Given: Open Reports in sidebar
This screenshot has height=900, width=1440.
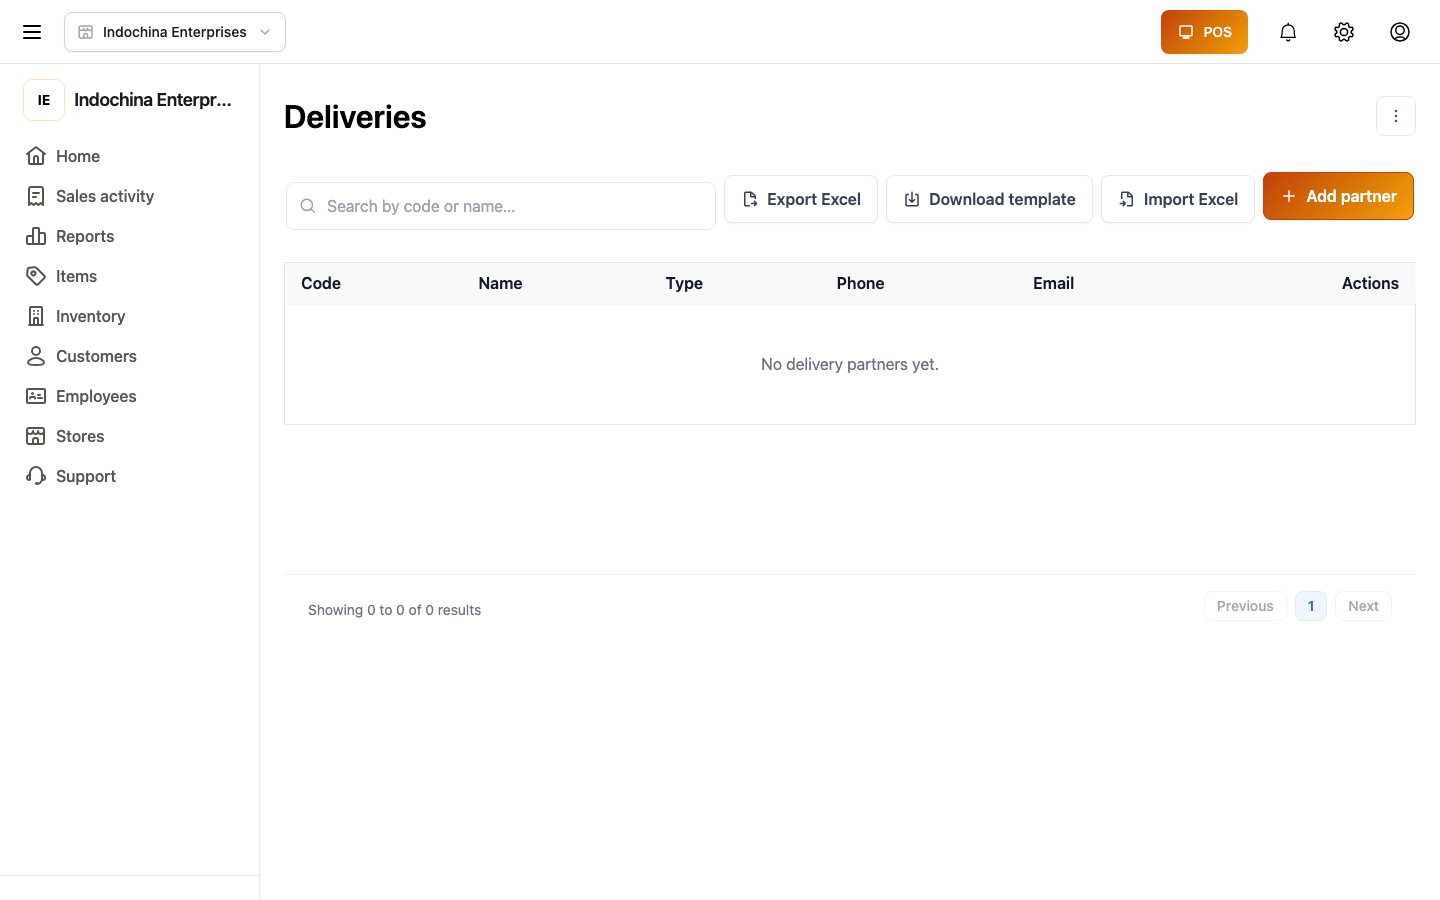Looking at the screenshot, I should (85, 236).
